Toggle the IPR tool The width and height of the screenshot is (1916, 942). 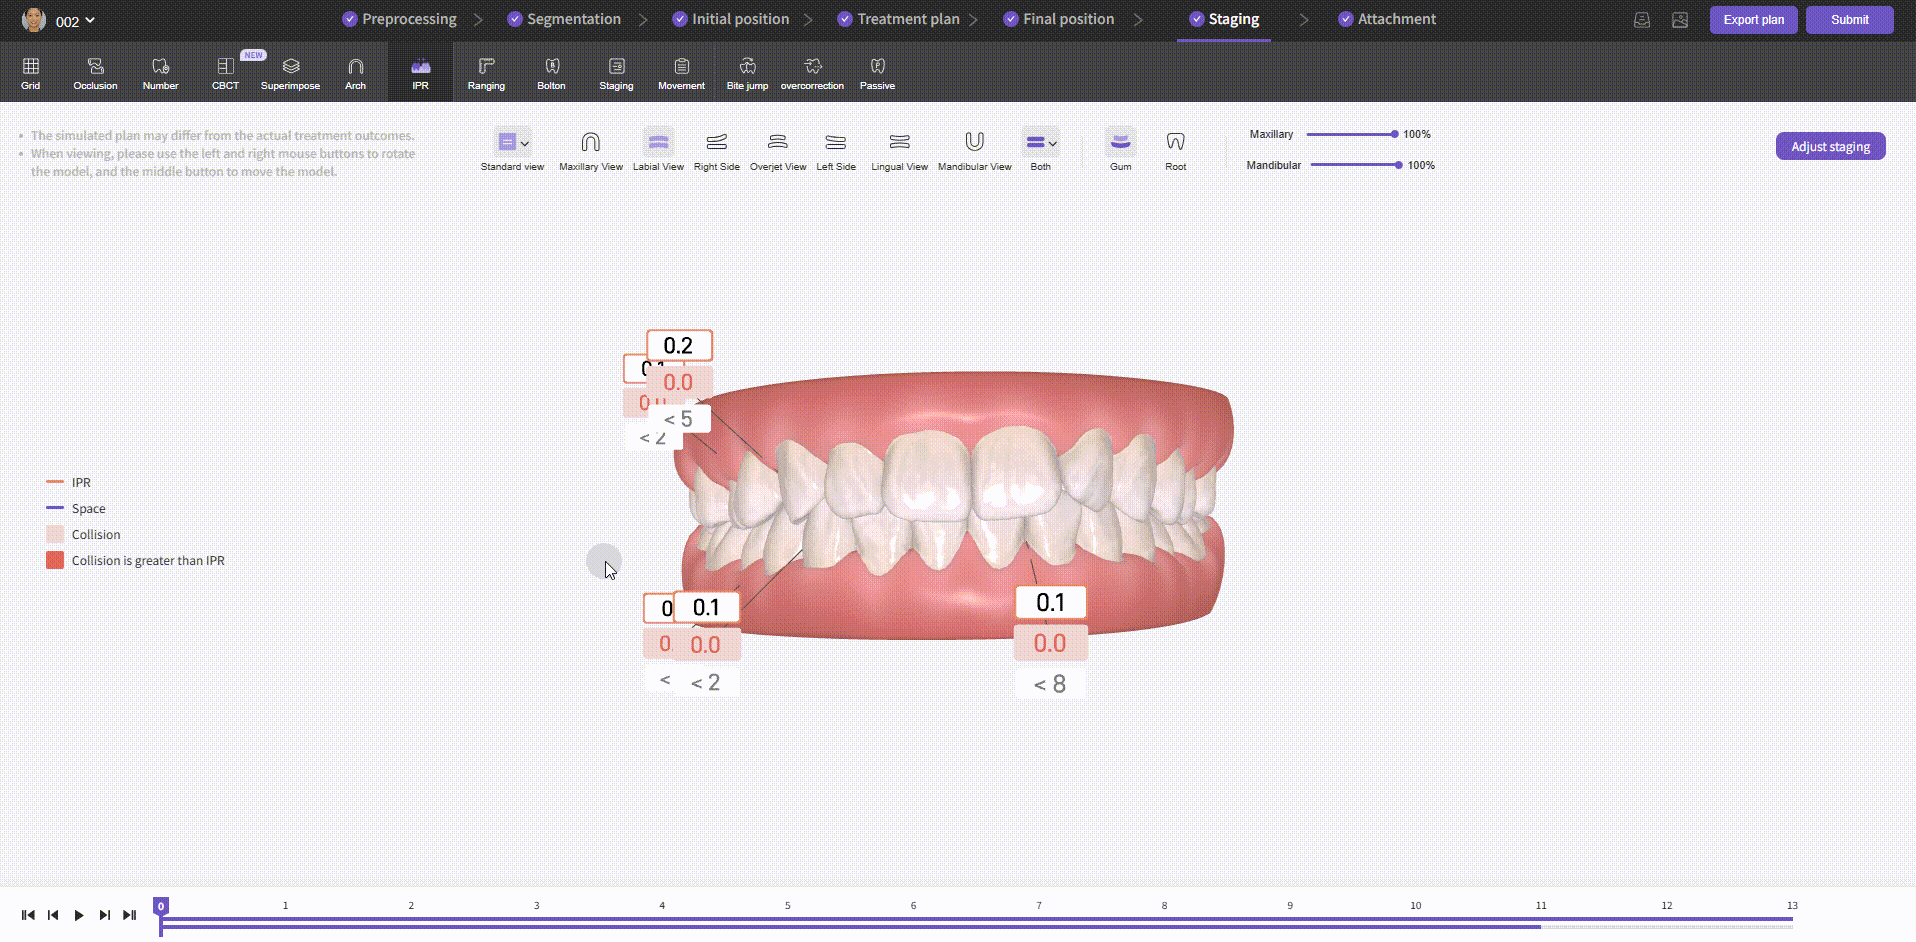coord(420,73)
